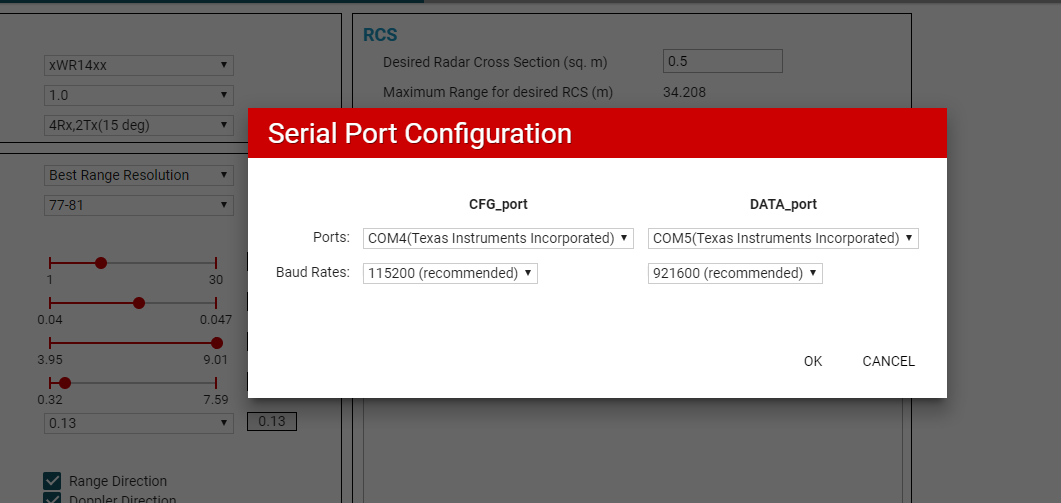Open the xWR14xx platform dropdown
Viewport: 1061px width, 503px height.
[139, 66]
